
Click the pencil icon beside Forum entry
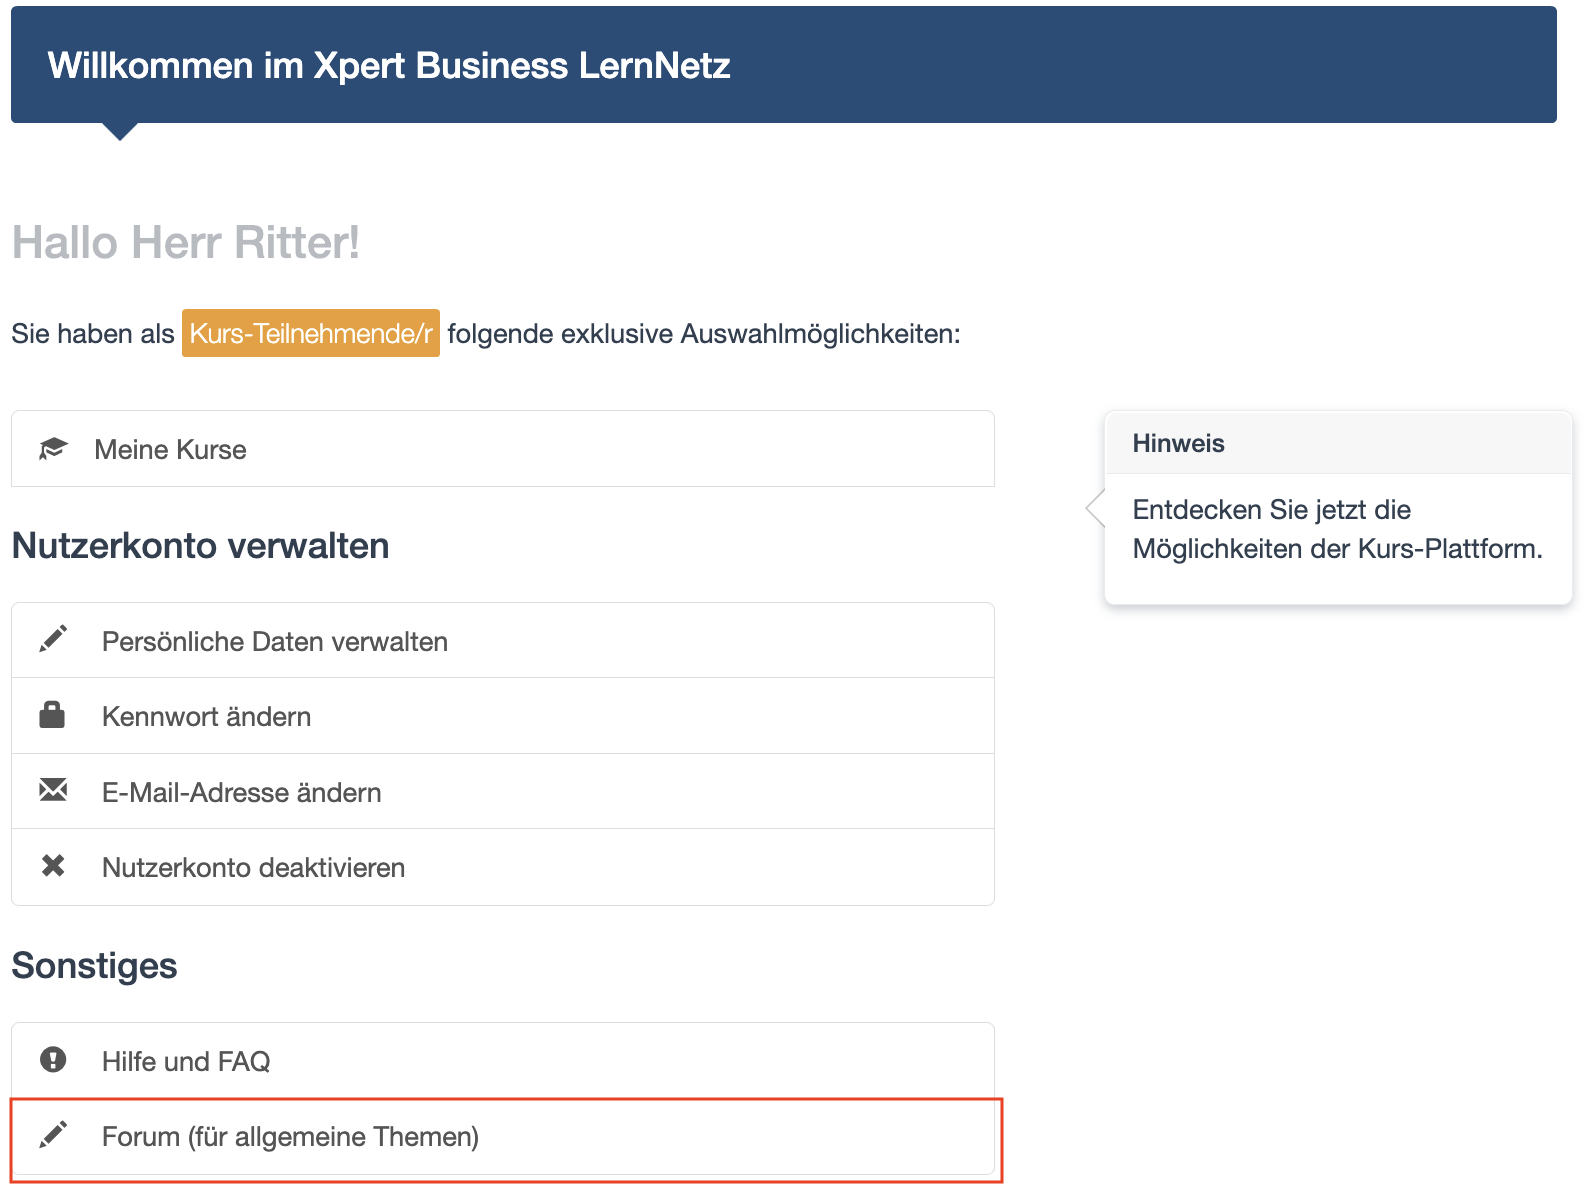(53, 1134)
